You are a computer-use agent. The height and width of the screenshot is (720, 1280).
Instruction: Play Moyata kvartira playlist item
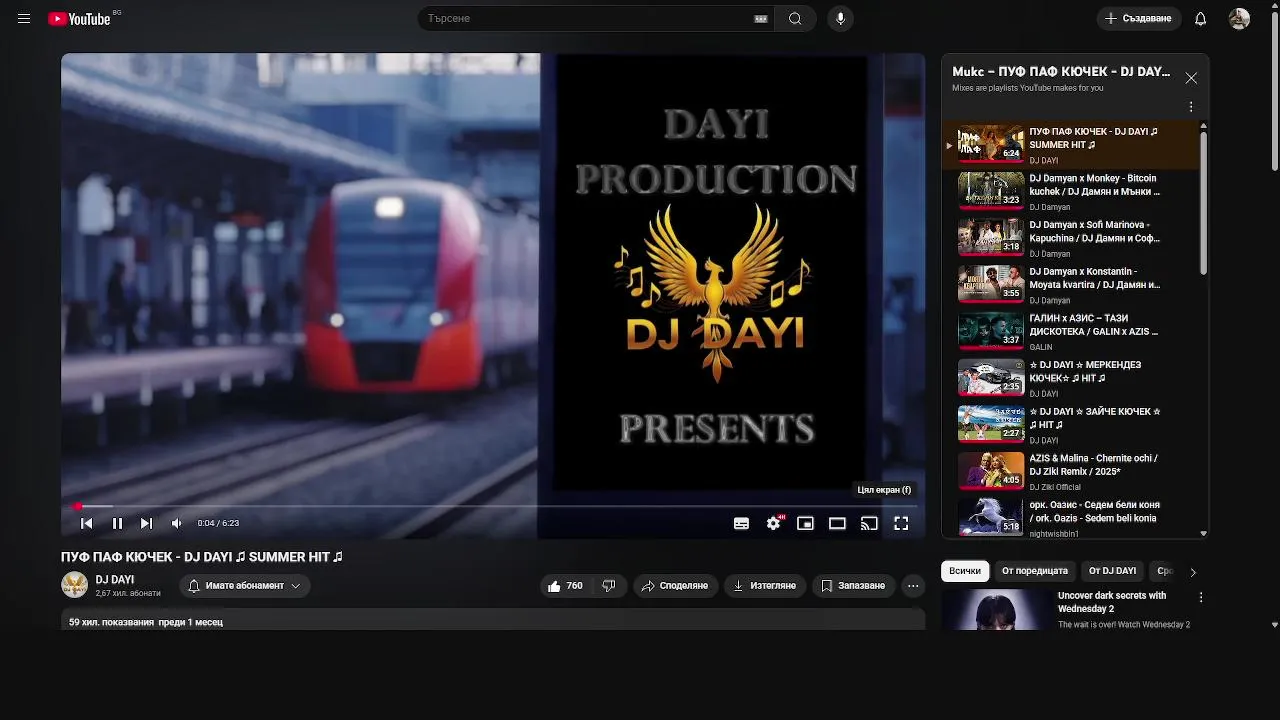pos(1070,285)
